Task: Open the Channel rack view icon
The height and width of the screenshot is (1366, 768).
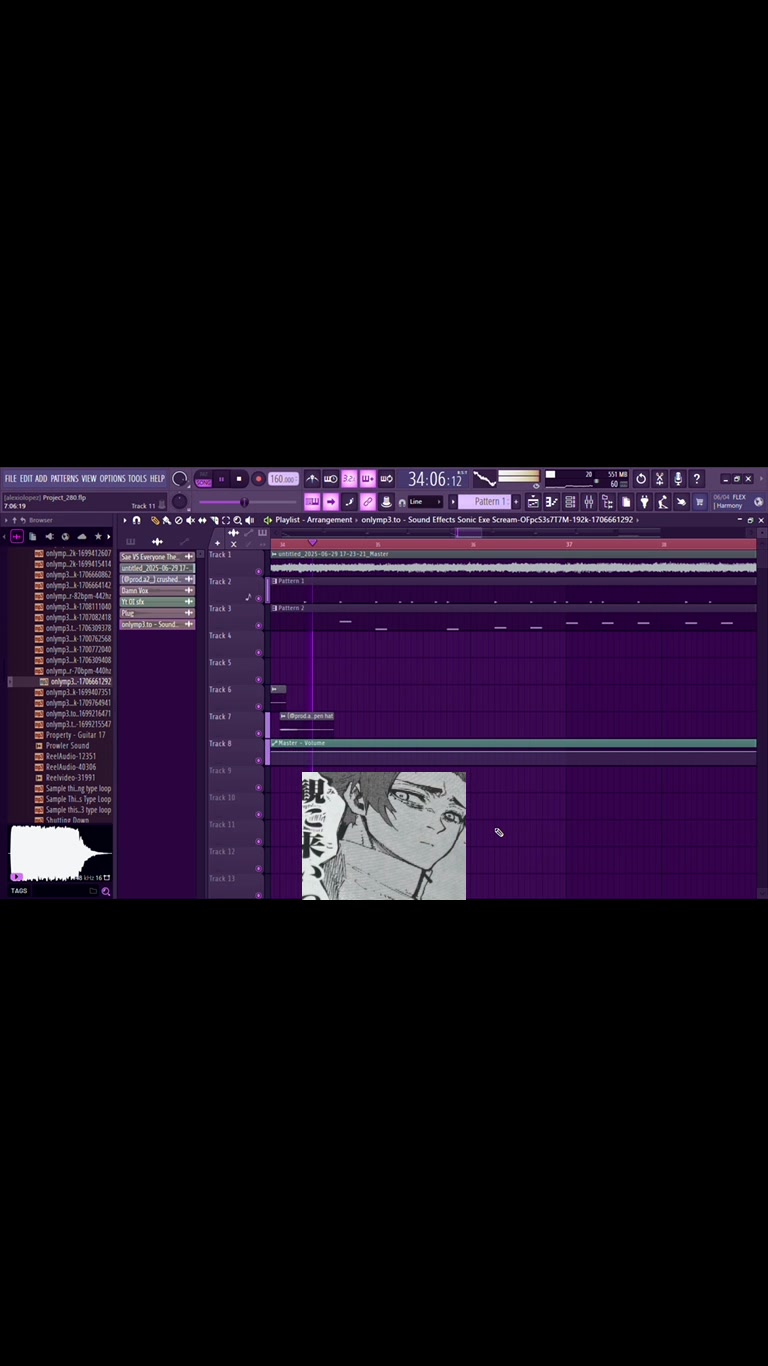Action: 570,502
